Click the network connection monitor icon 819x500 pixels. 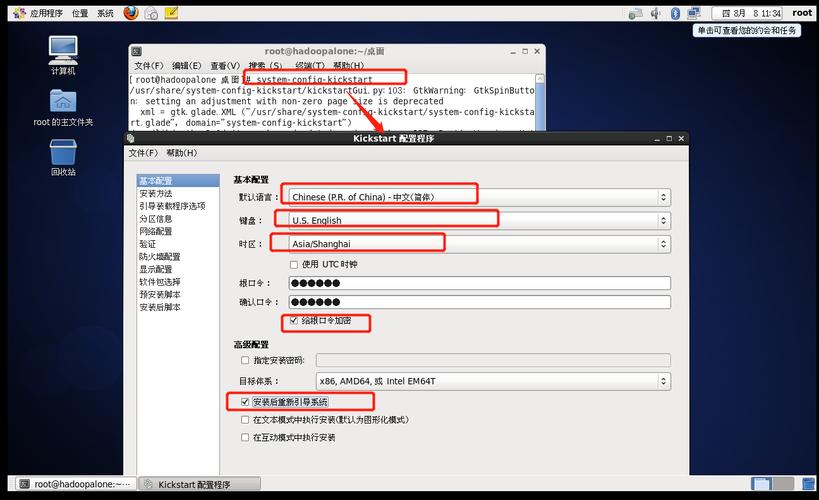(x=694, y=13)
